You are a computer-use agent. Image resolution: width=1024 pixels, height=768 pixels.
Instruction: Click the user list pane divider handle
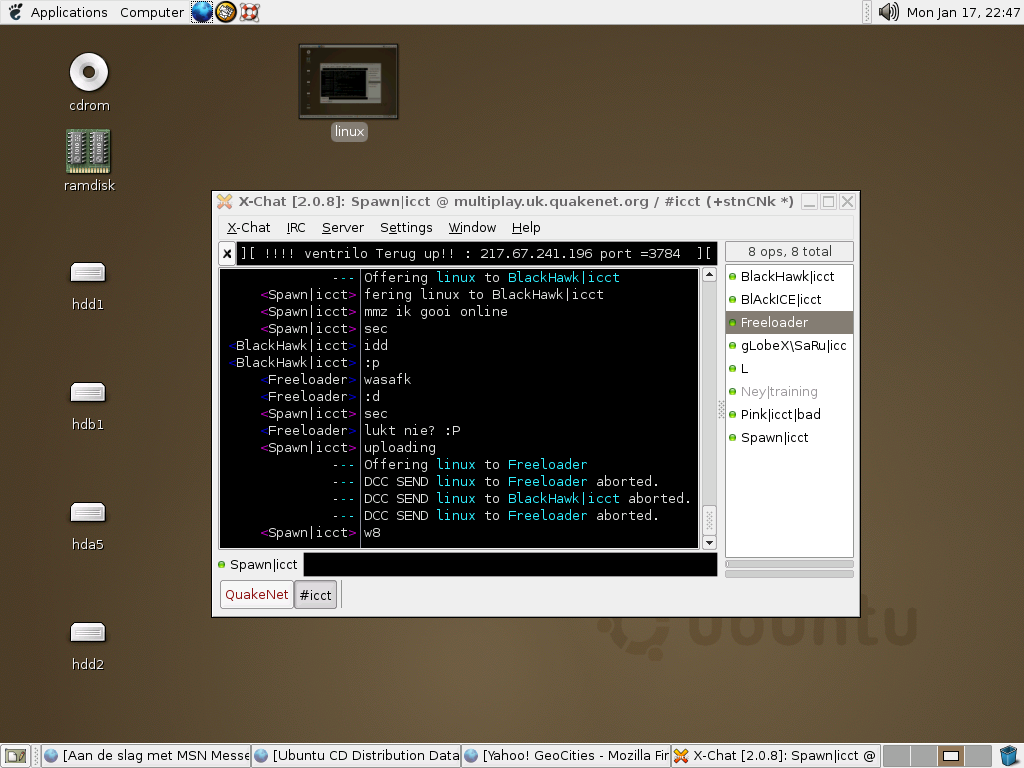point(721,409)
